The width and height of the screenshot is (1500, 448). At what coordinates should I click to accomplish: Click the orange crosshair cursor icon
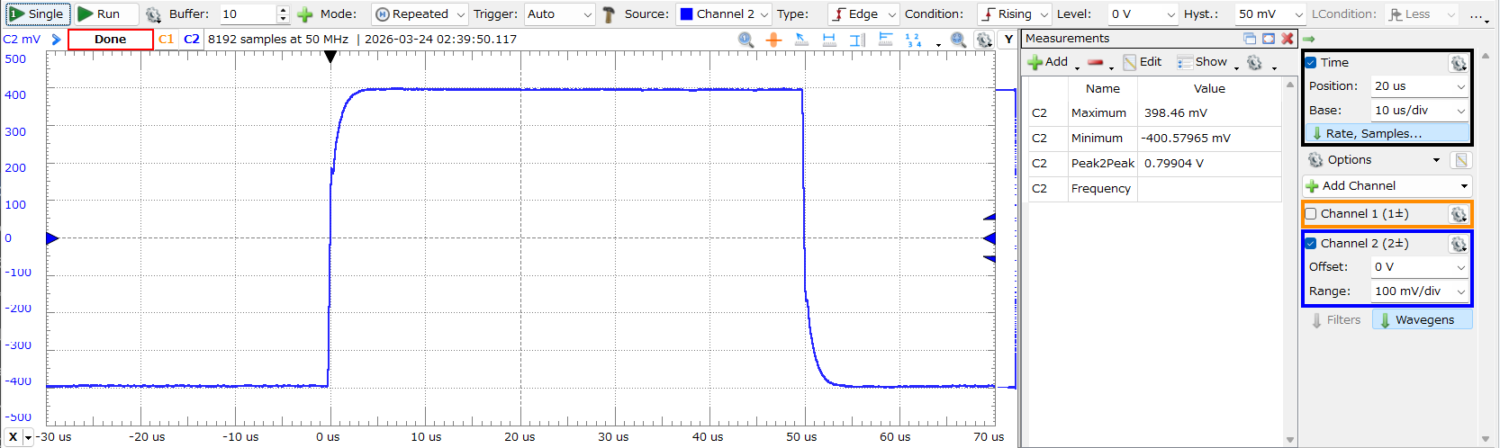773,40
